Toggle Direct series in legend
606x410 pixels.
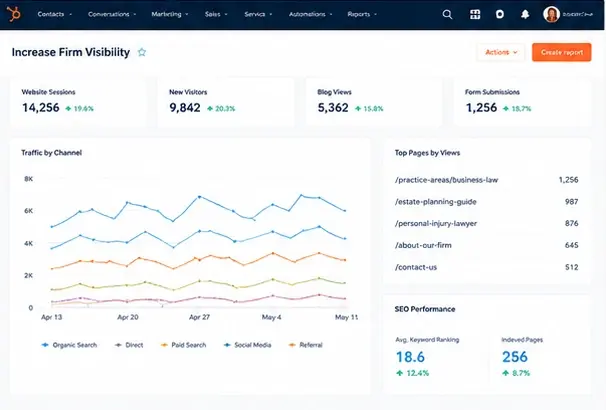click(129, 345)
